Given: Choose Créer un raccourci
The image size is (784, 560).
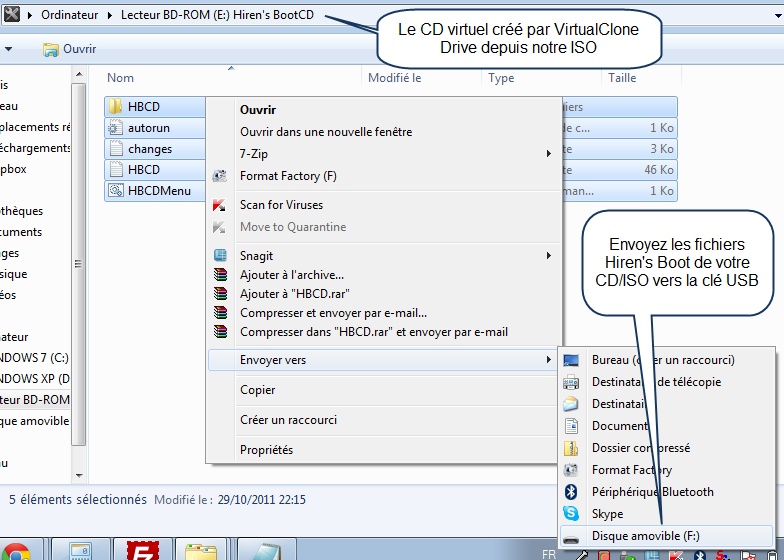Looking at the screenshot, I should coord(288,420).
